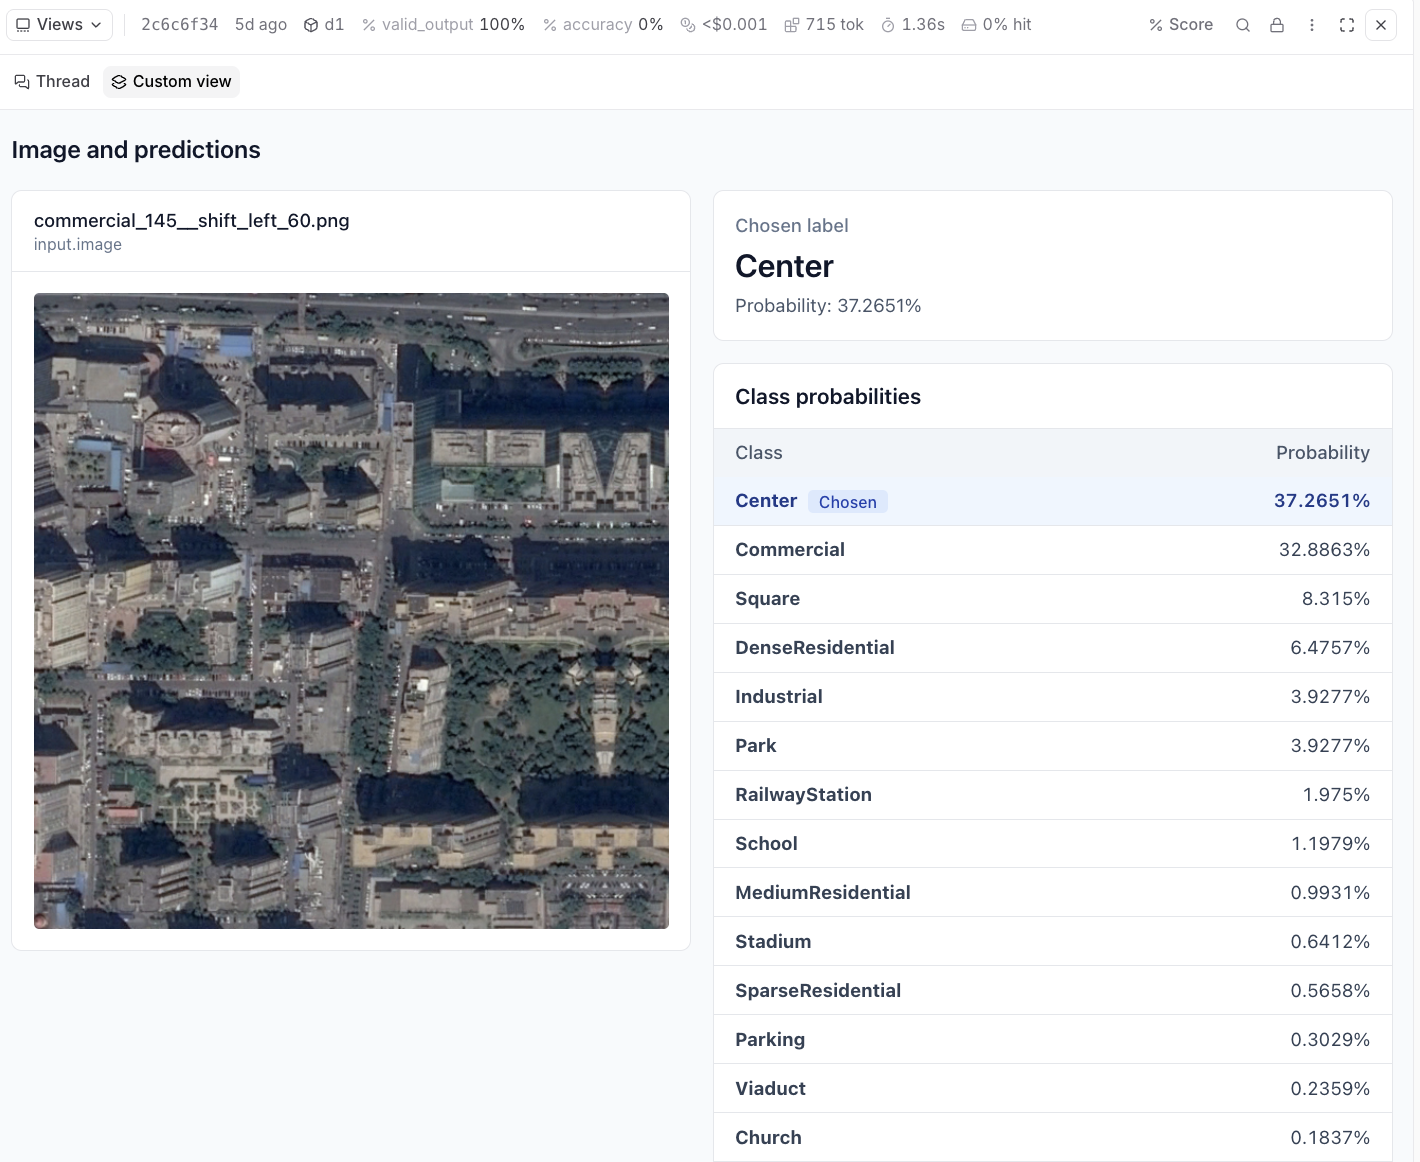Select the RailwayStation class row

tap(1052, 795)
